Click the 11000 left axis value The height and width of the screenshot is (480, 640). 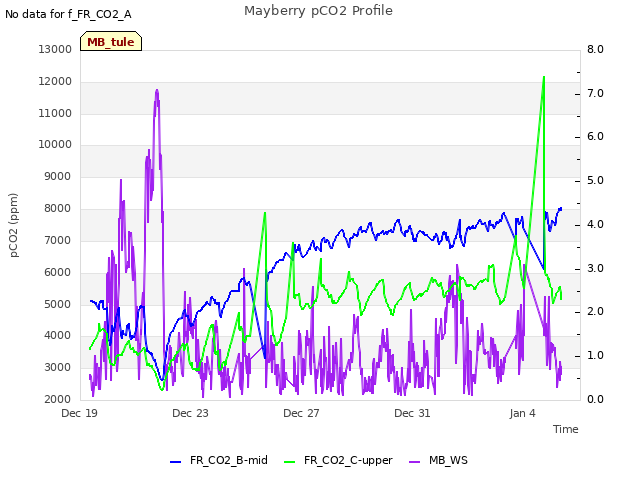[x=55, y=113]
